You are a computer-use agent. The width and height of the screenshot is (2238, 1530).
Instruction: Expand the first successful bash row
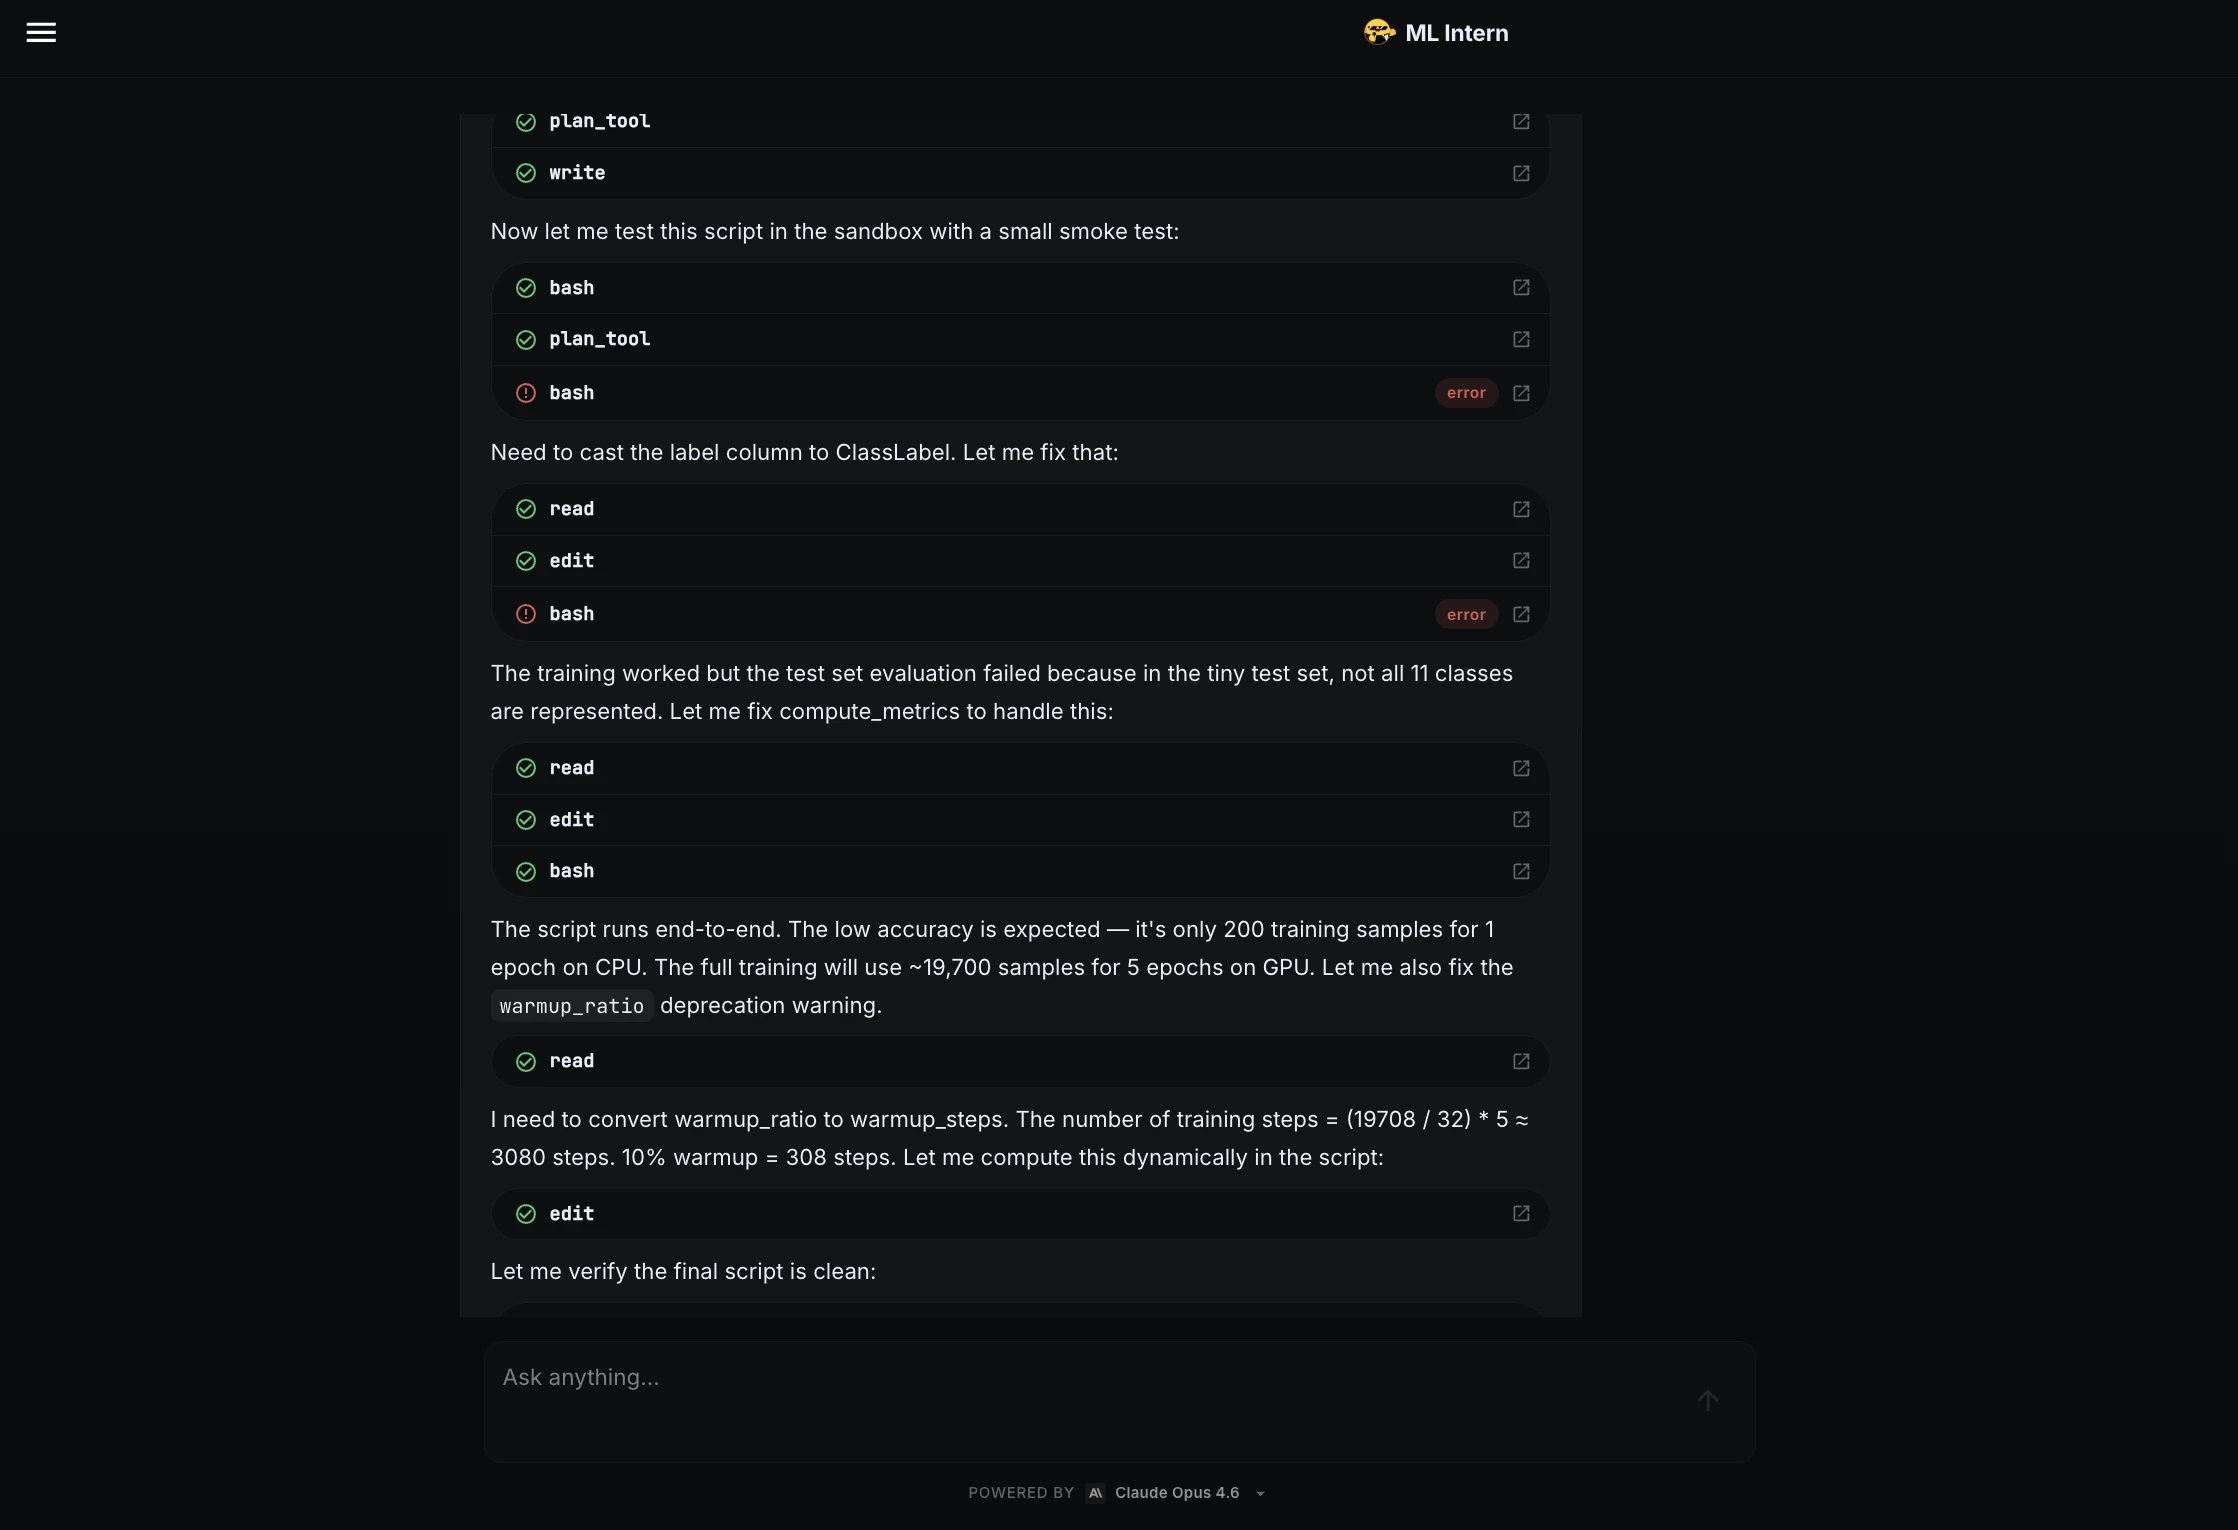coord(1020,288)
